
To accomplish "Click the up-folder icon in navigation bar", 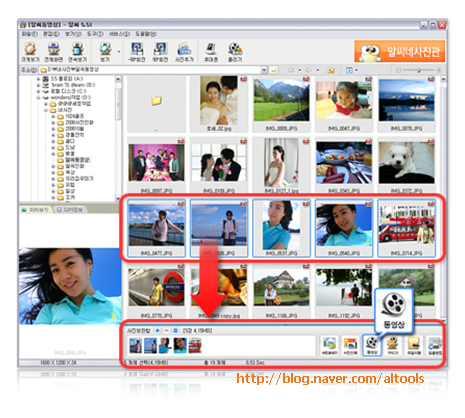I will [x=331, y=70].
